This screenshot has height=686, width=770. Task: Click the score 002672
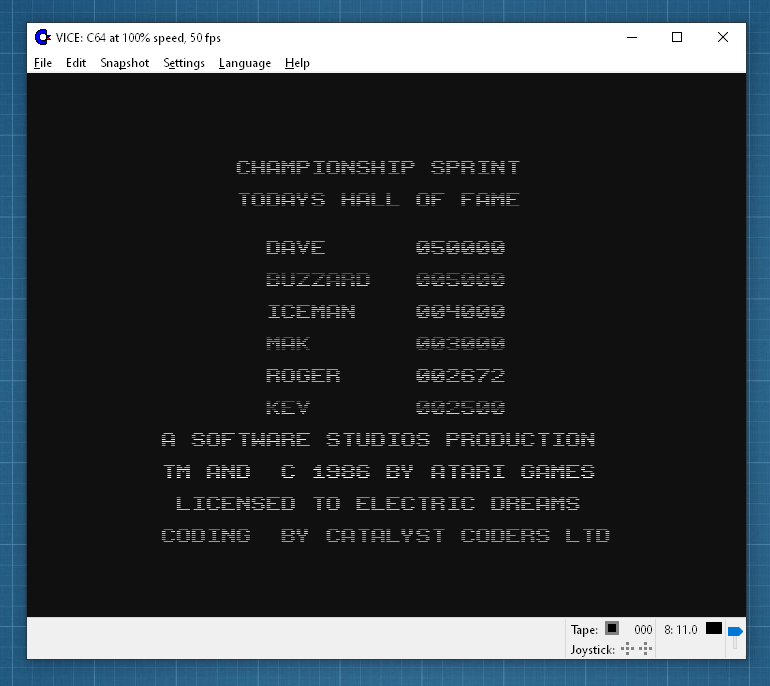(460, 375)
